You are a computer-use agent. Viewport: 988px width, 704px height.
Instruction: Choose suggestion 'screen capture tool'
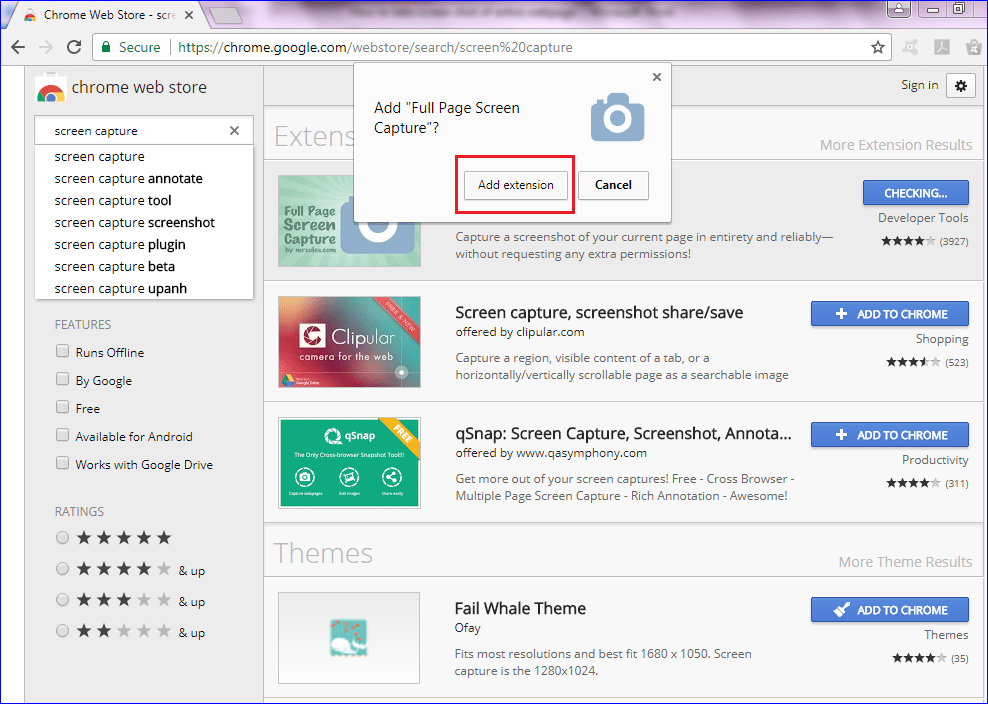click(x=144, y=200)
